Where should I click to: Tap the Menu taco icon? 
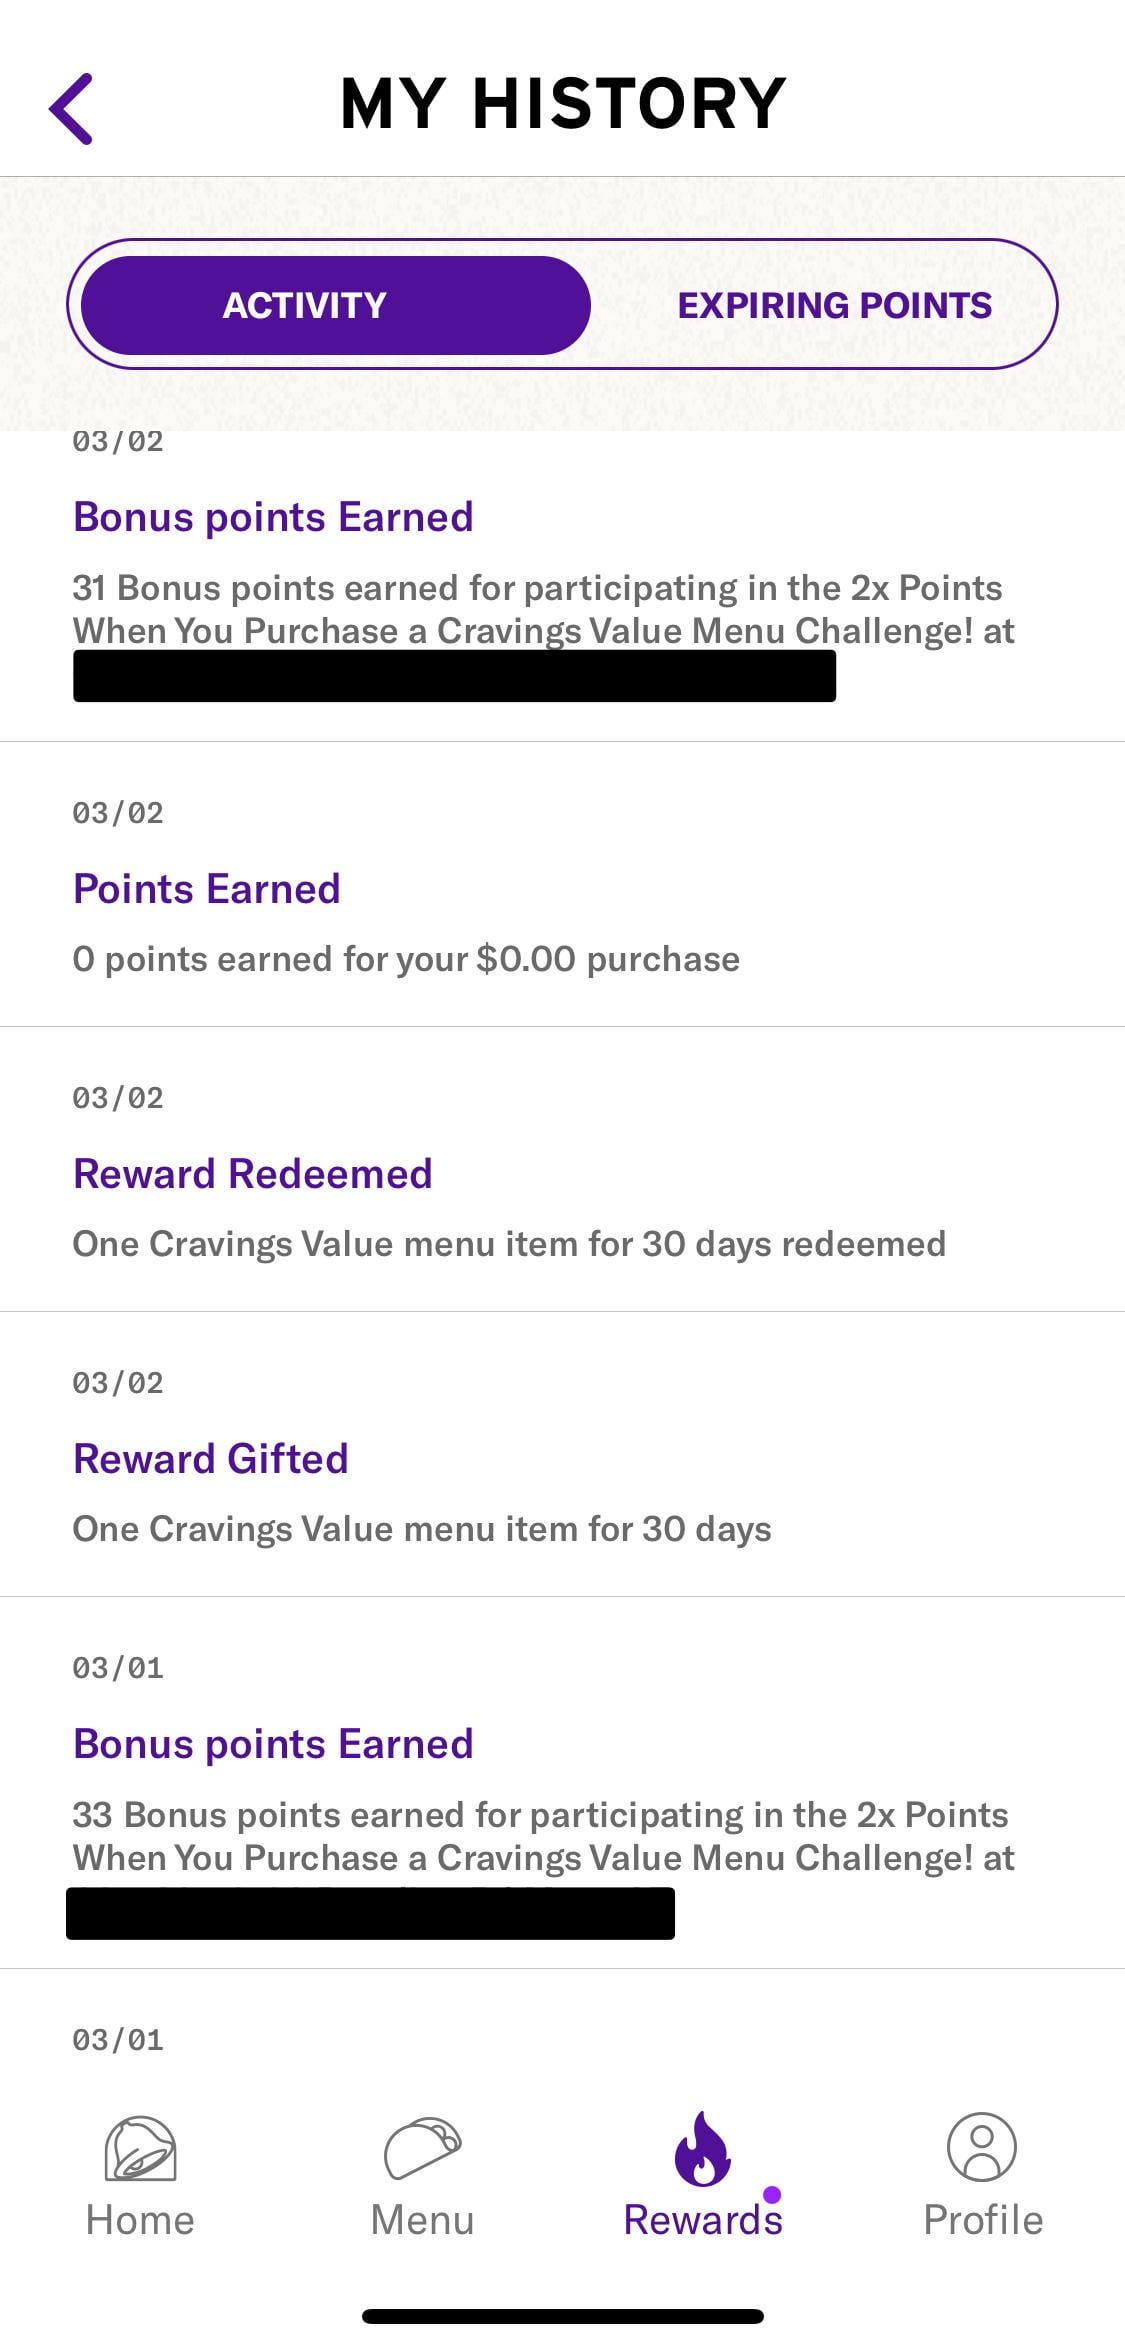point(422,2148)
